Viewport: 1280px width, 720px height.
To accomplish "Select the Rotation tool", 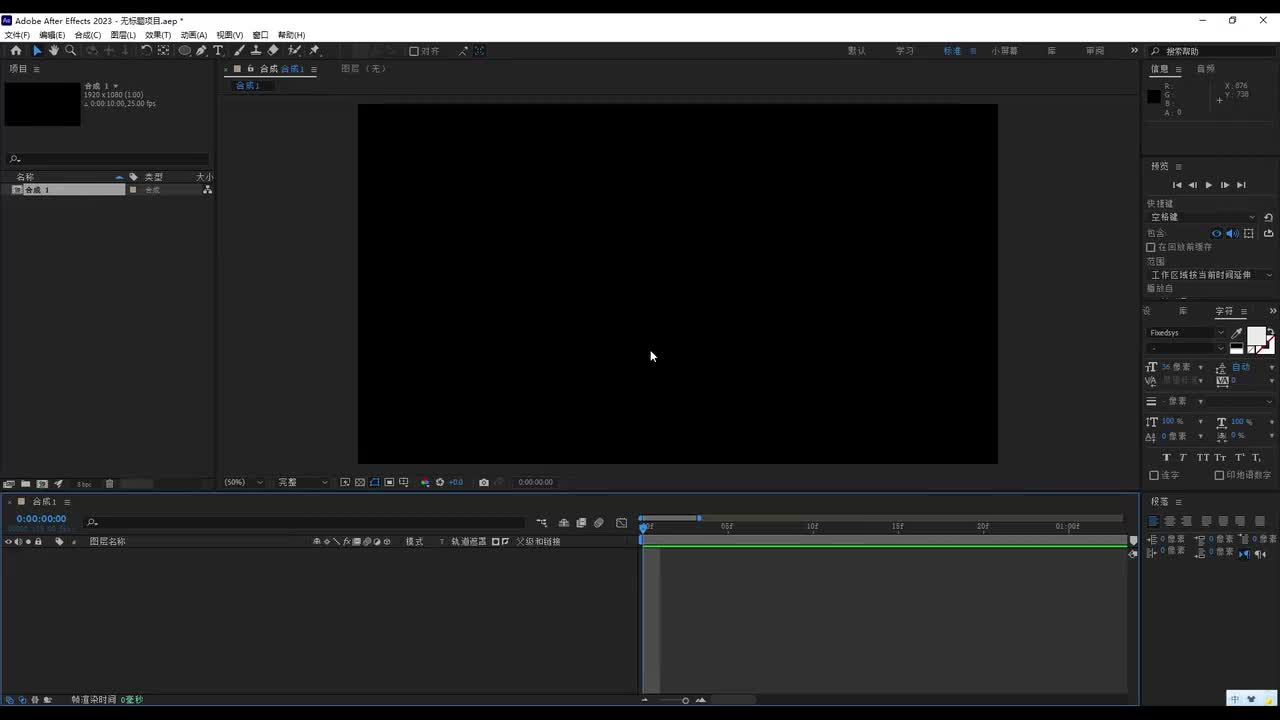I will [146, 50].
